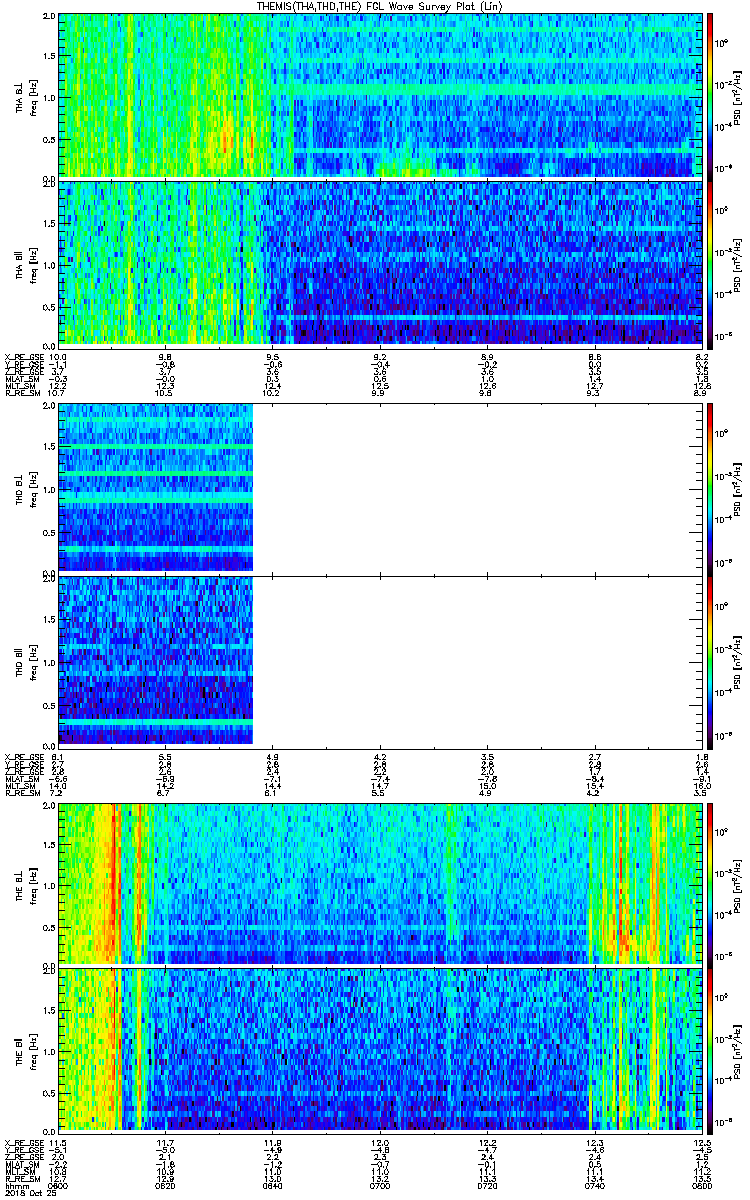Click the color bar beside the top THA panel

click(711, 95)
